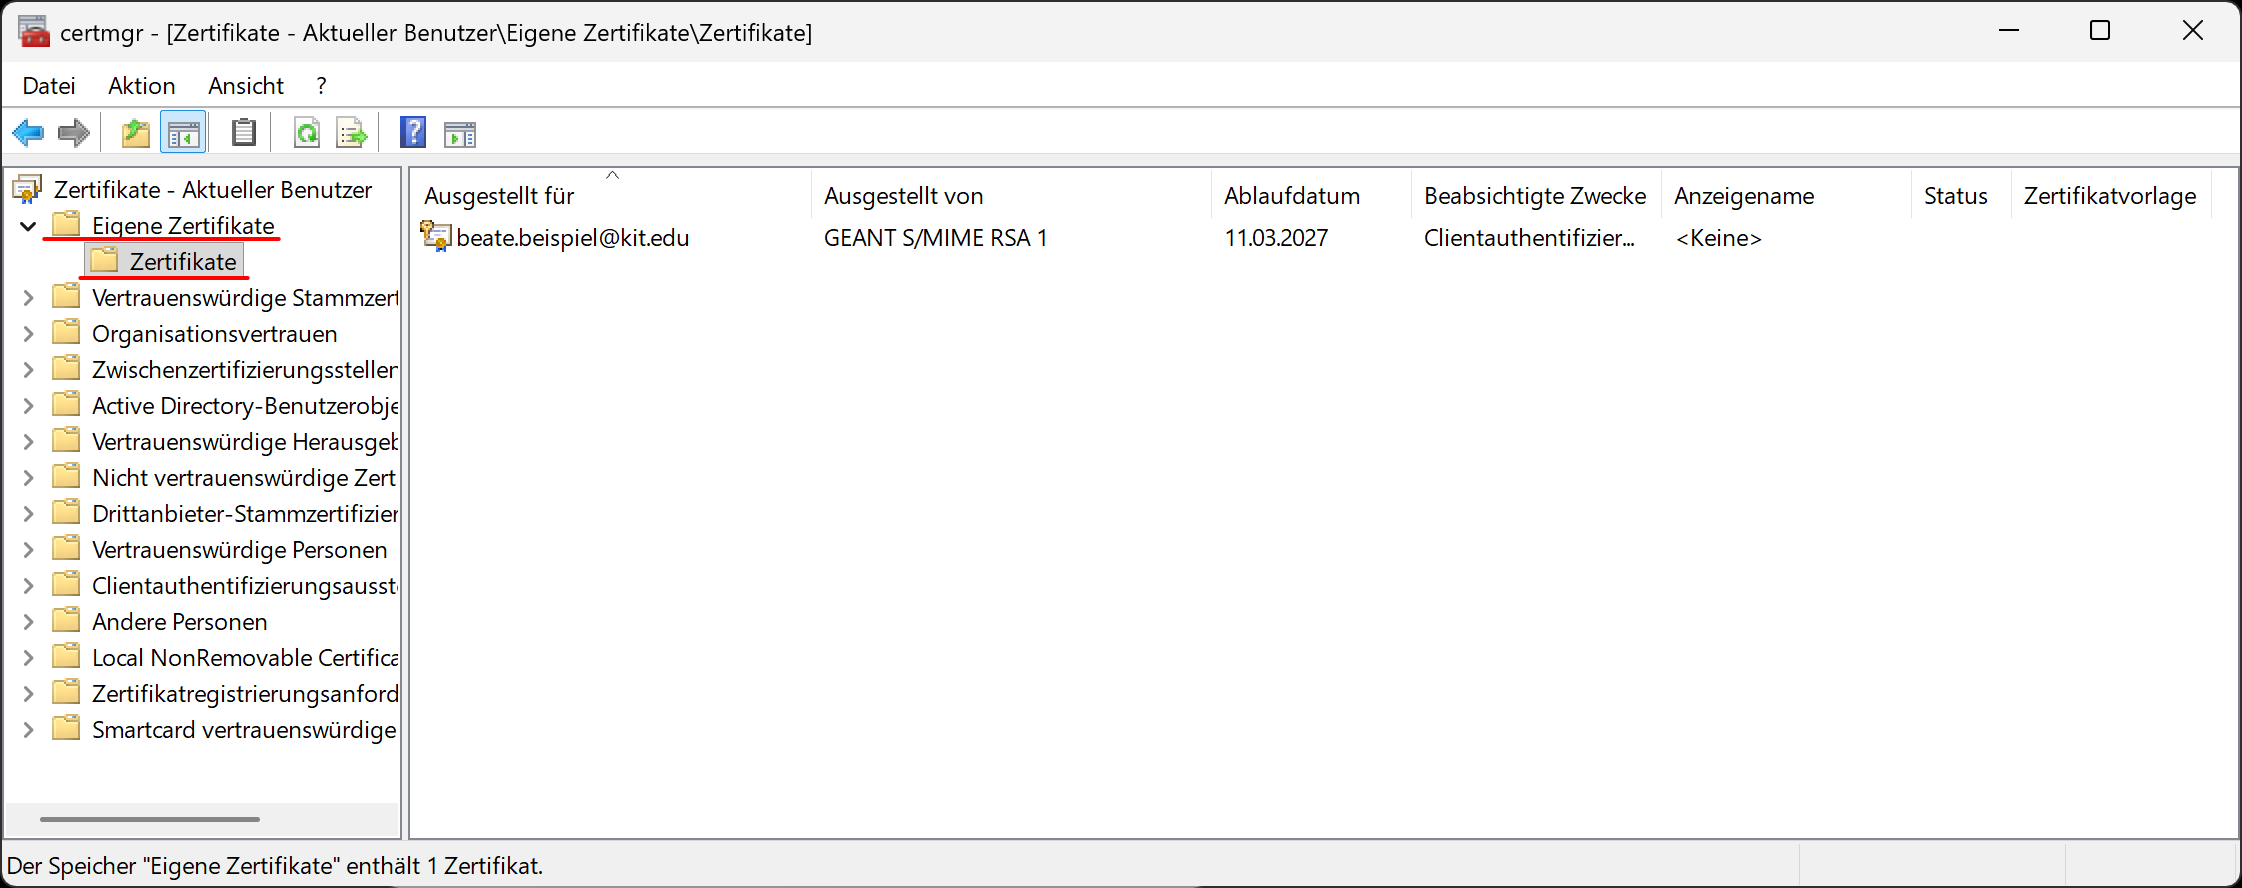Toggle the Show/Hide Action Pane button

tap(460, 133)
